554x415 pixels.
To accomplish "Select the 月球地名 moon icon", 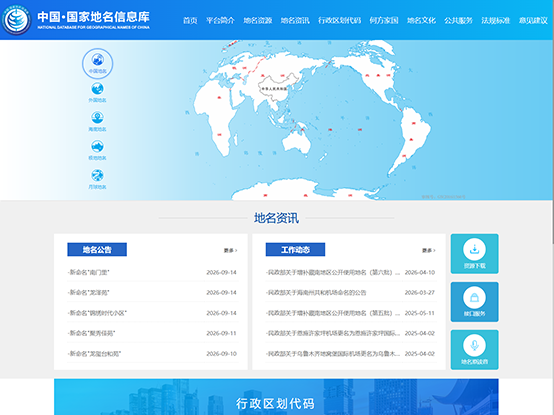I will (x=98, y=176).
